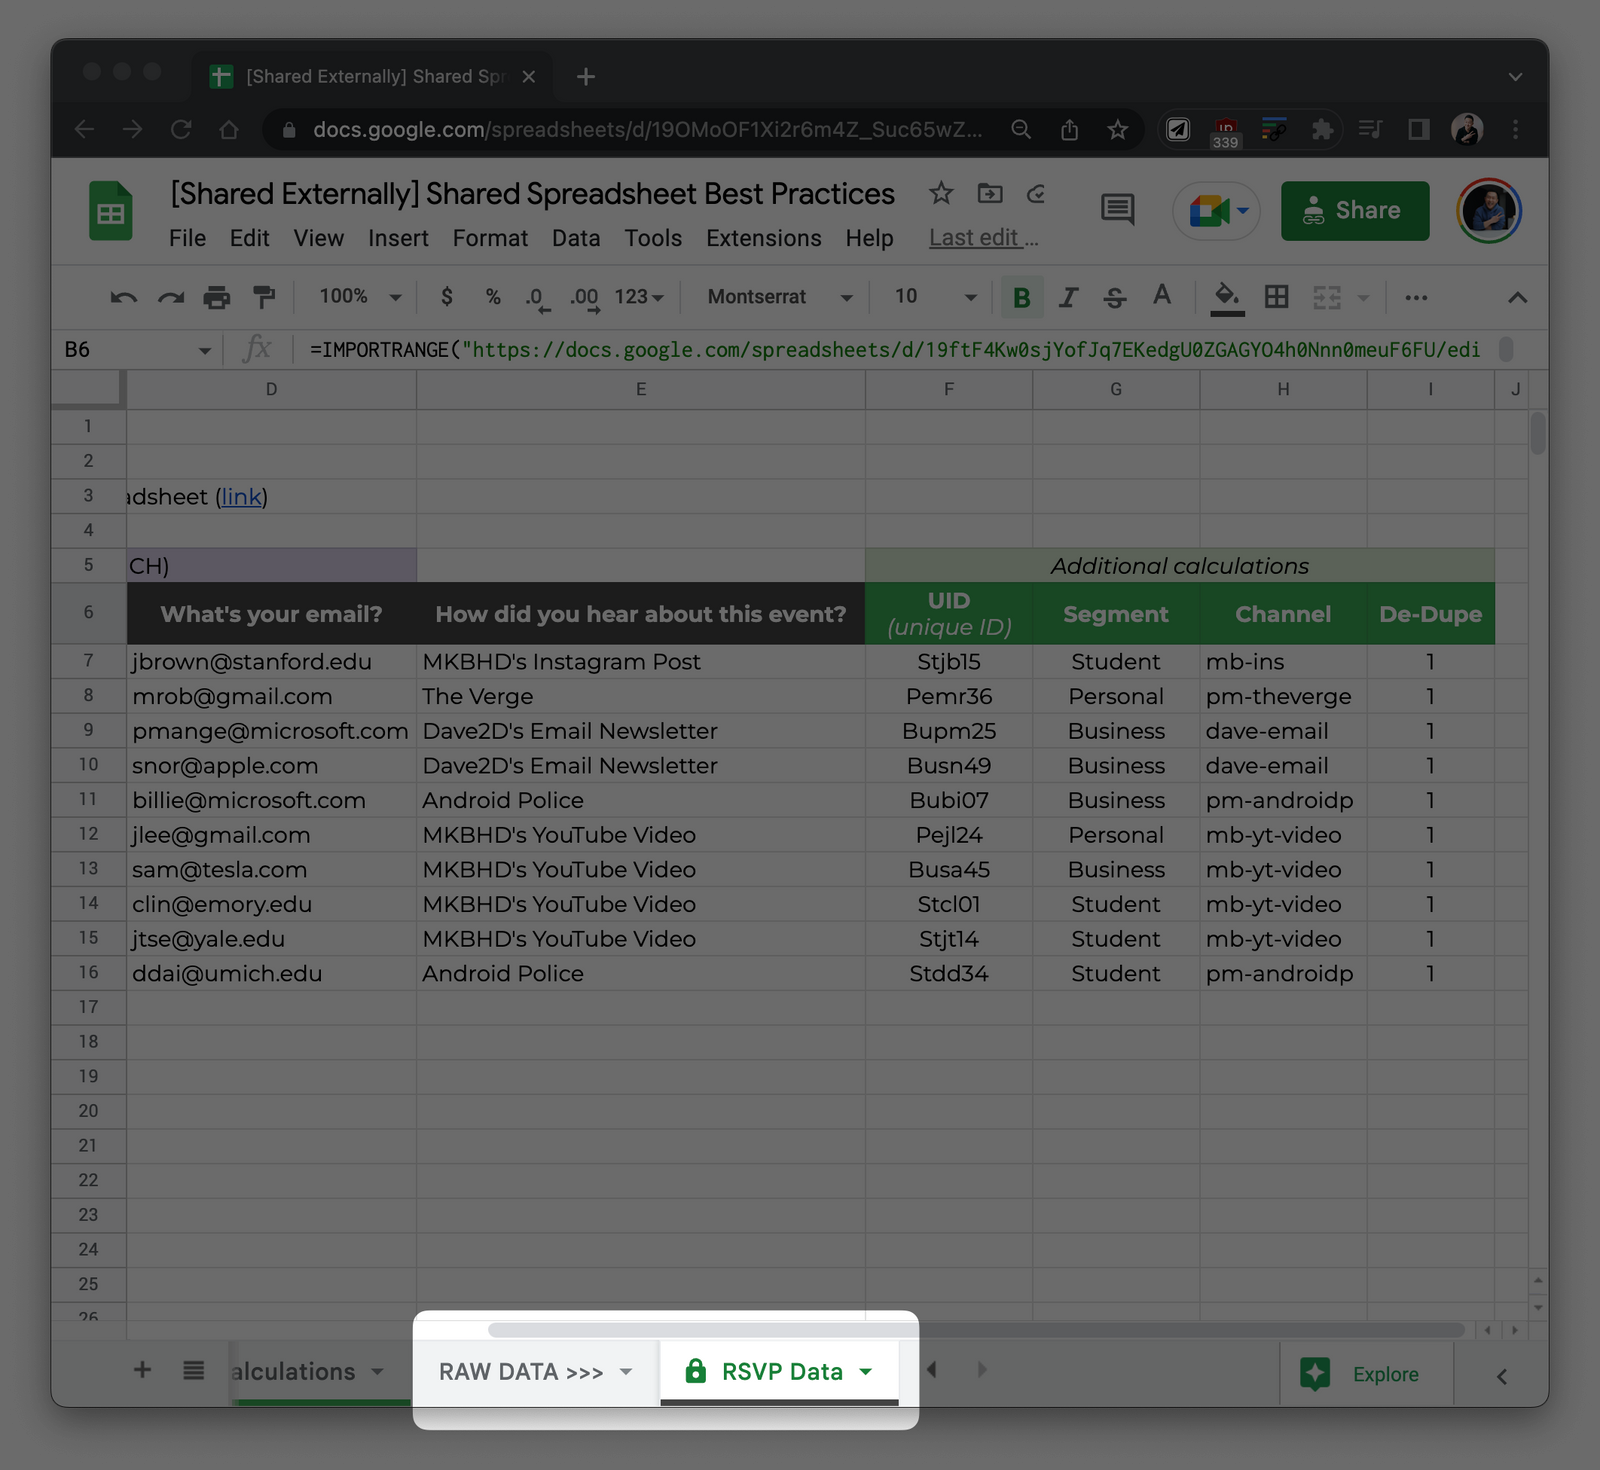
Task: Apply strikethrough formatting
Action: click(x=1113, y=297)
